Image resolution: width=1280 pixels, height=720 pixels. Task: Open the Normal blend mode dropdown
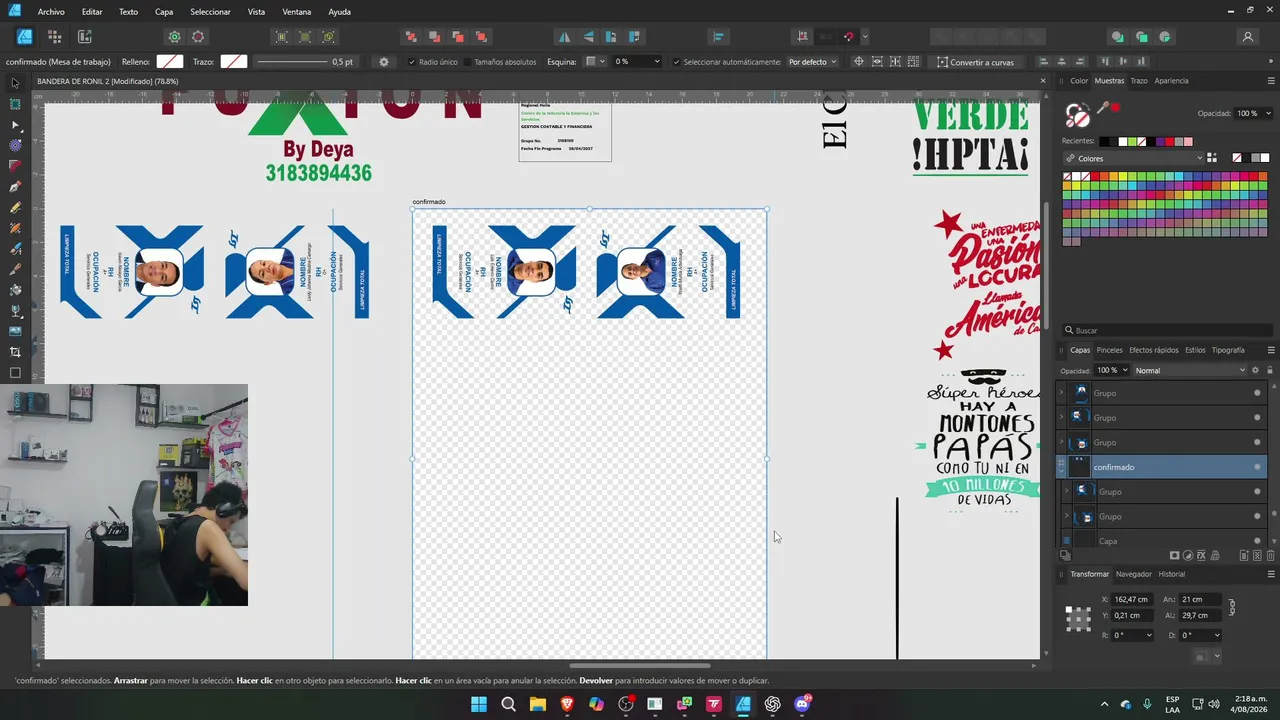click(1190, 370)
